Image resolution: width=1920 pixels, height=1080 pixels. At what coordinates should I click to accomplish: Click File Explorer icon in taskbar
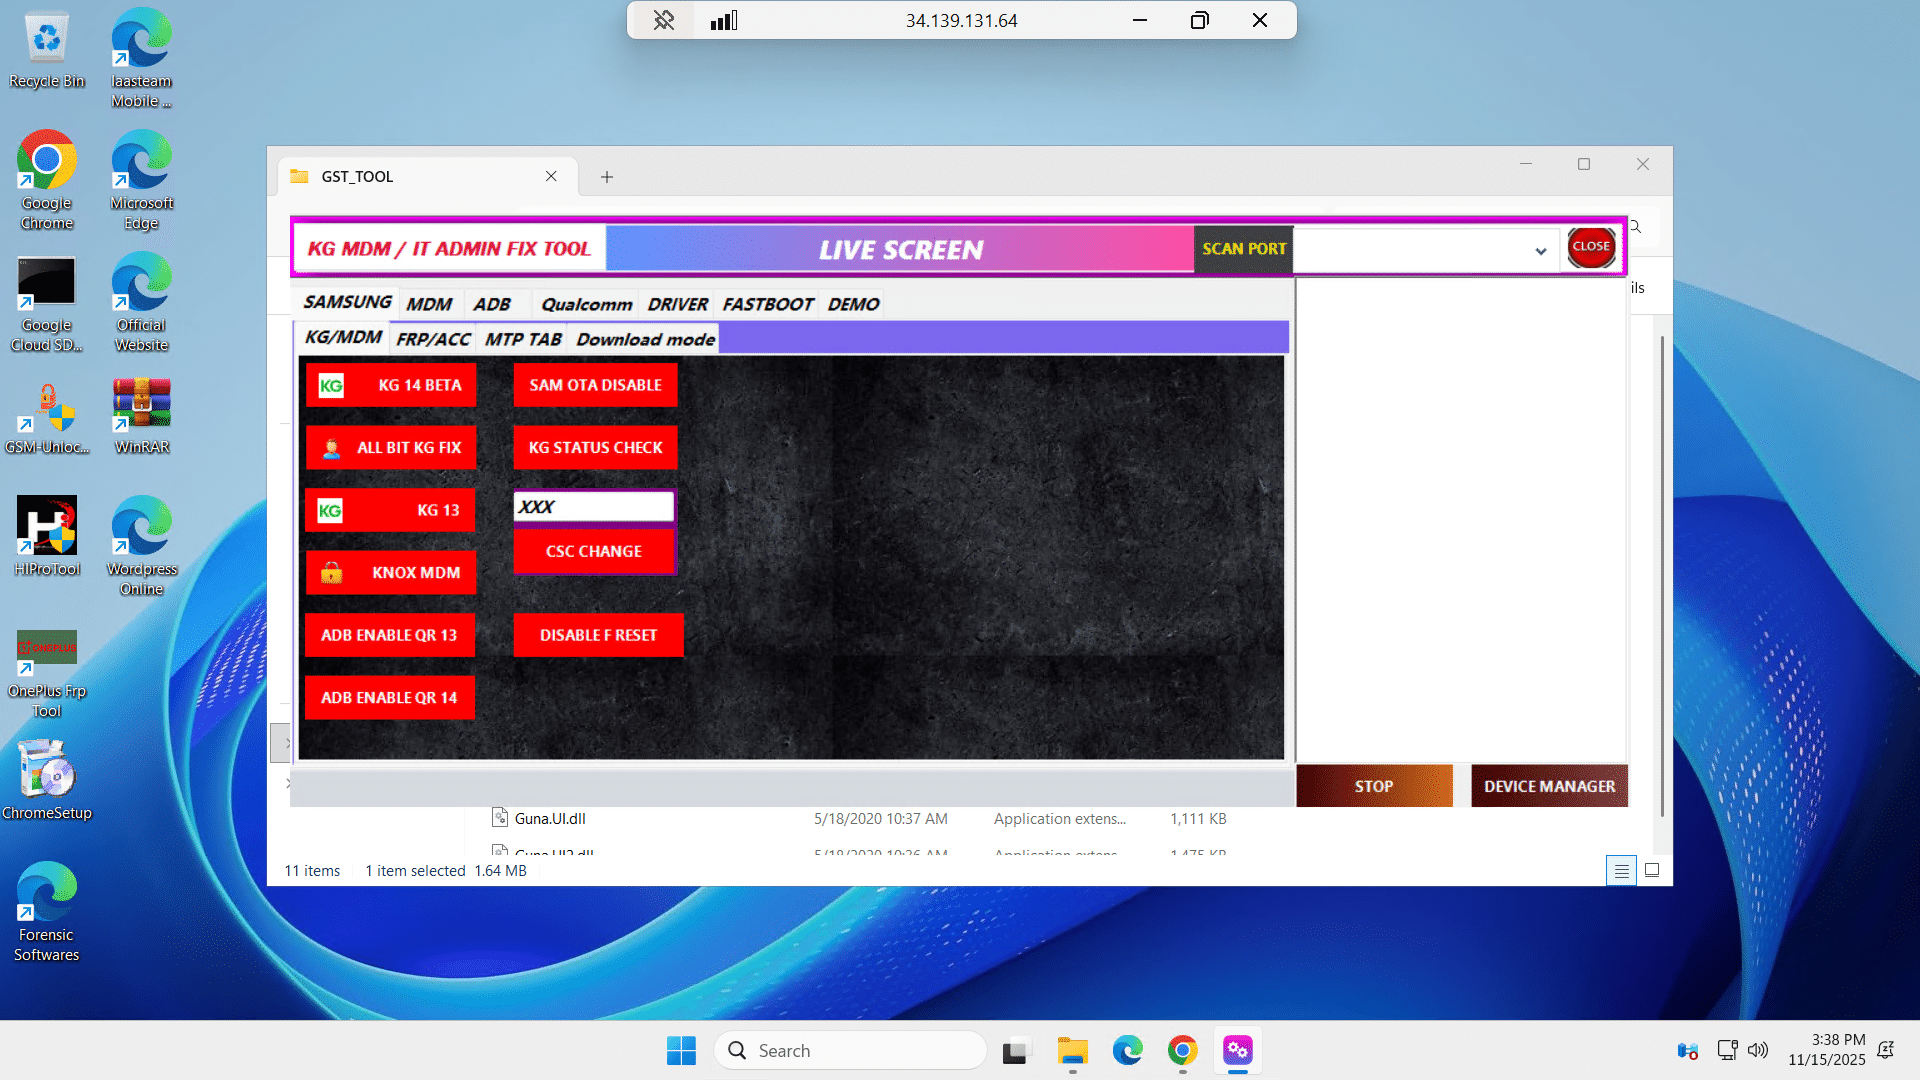(1072, 1051)
